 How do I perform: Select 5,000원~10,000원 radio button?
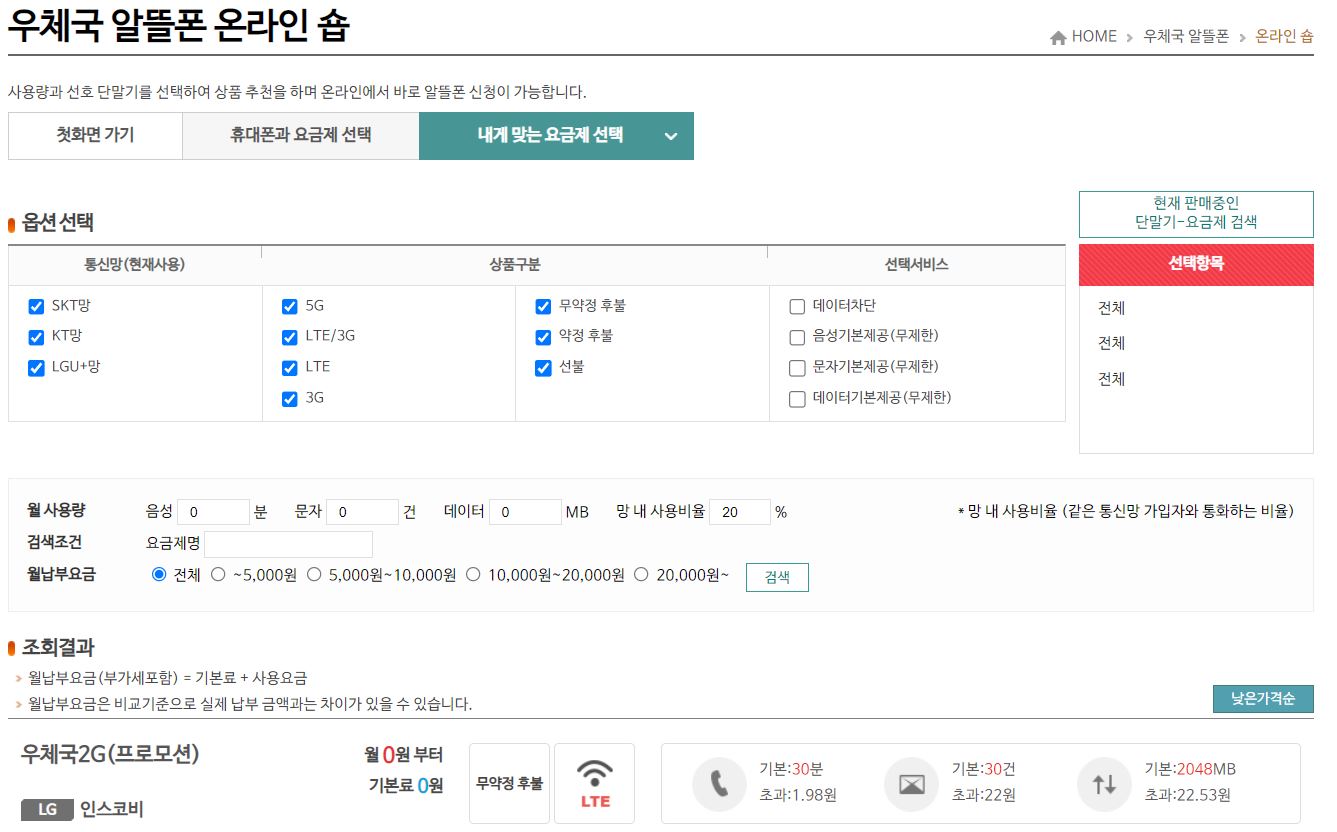314,574
